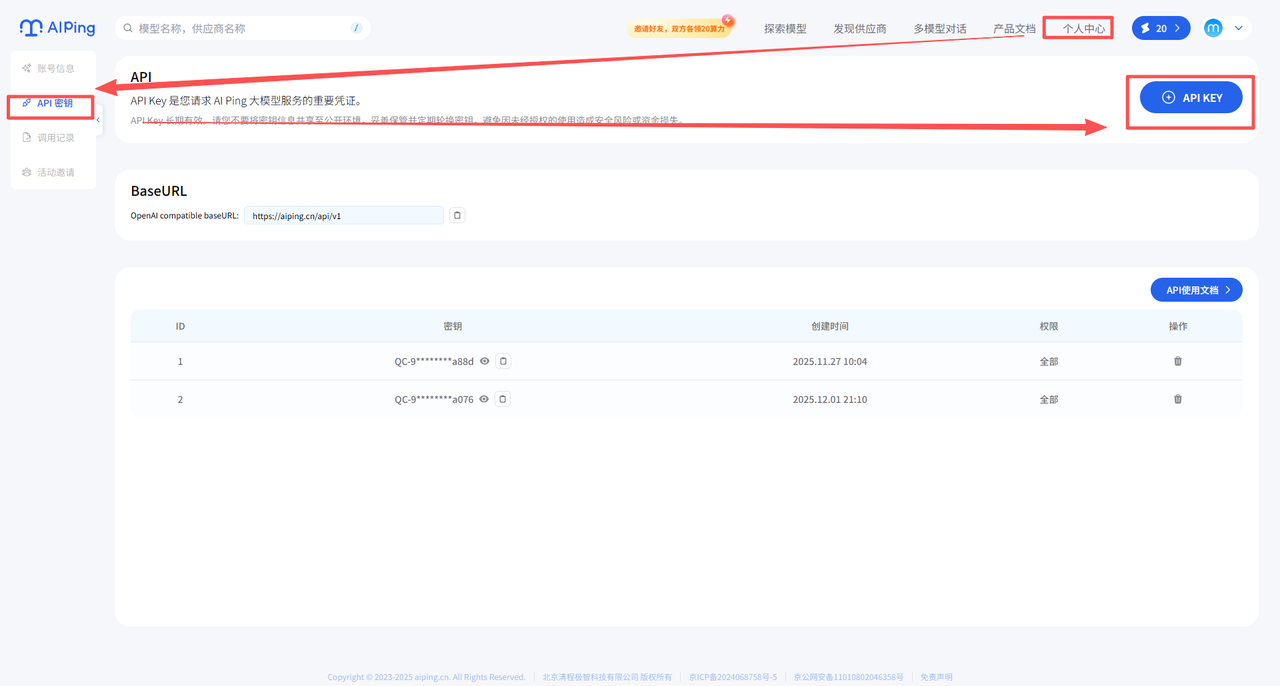Screen dimensions: 1280x686
Task: Click the credits balance pill showing 20
Action: 1161,28
